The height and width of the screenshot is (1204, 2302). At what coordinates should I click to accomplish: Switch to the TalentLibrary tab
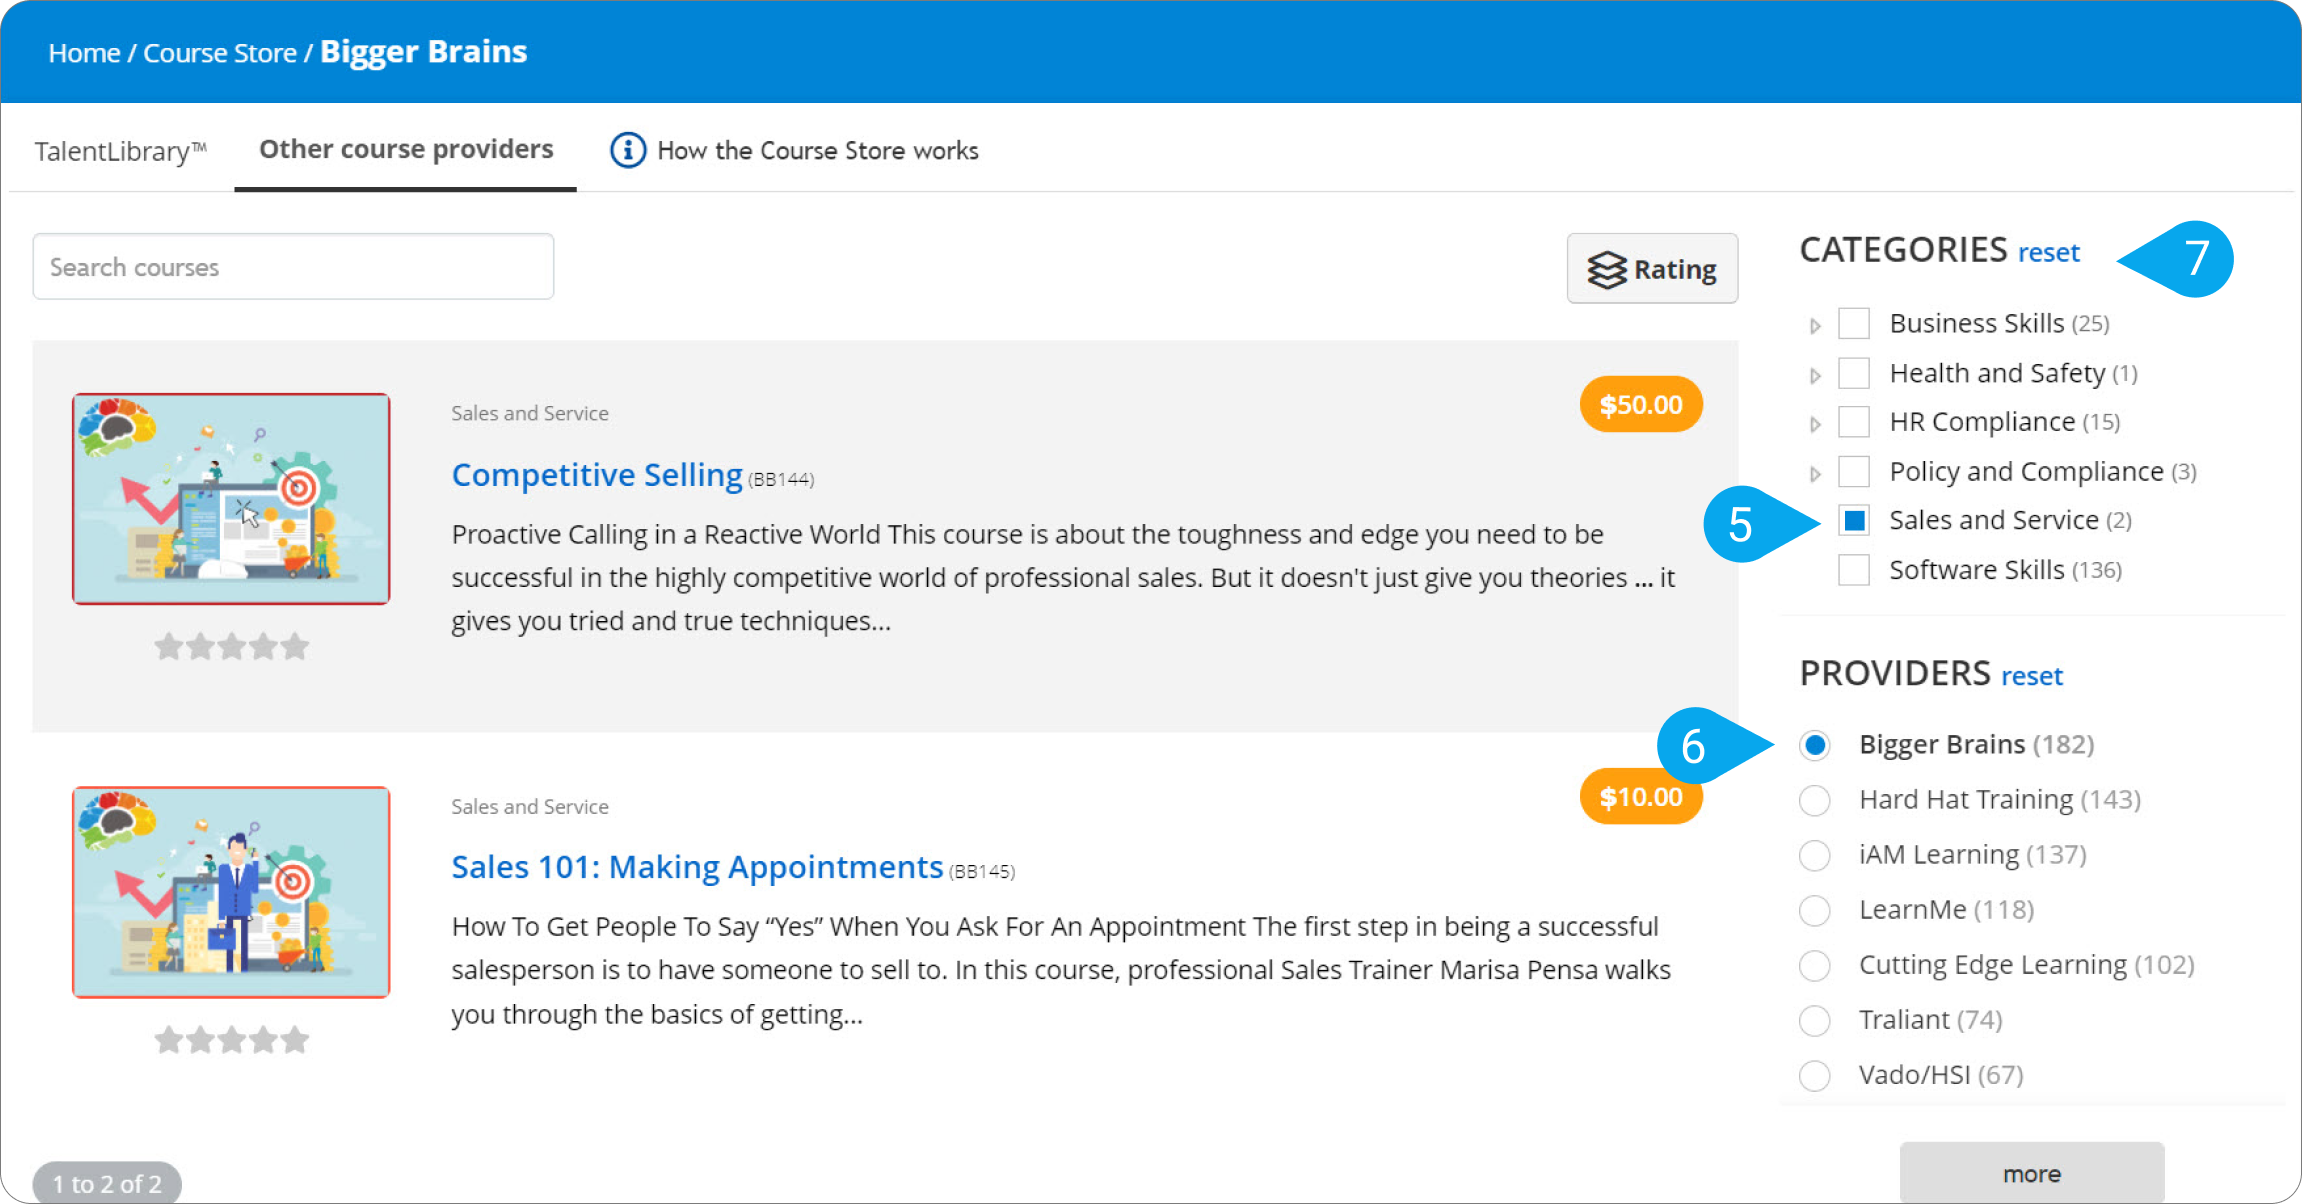click(x=120, y=150)
